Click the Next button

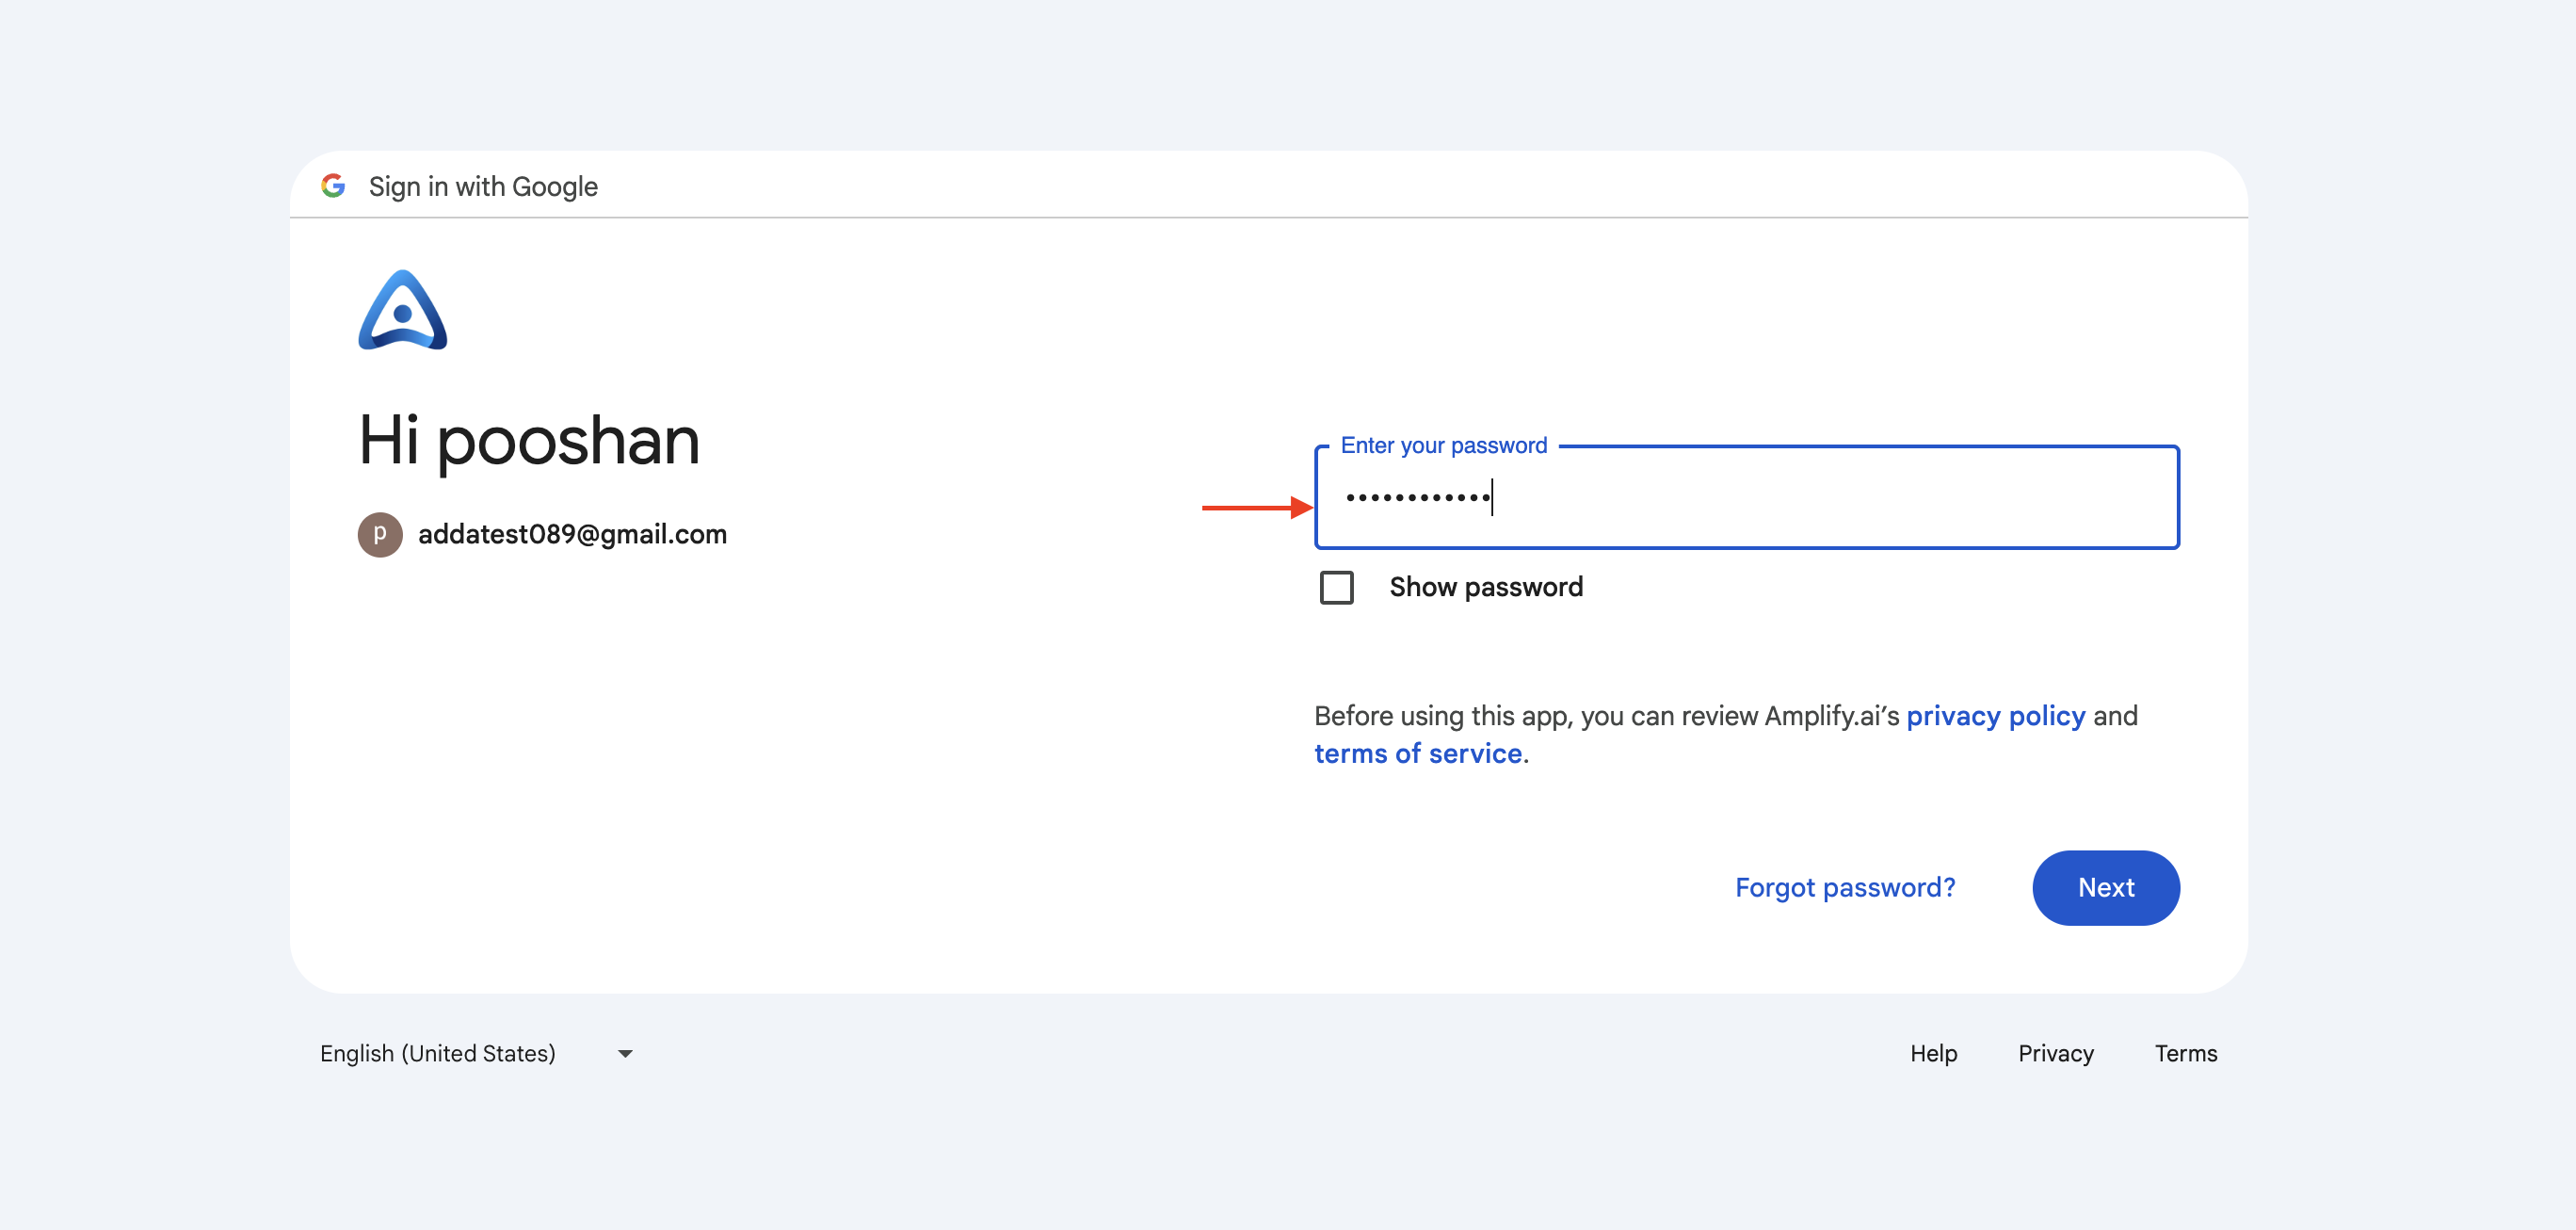coord(2106,887)
